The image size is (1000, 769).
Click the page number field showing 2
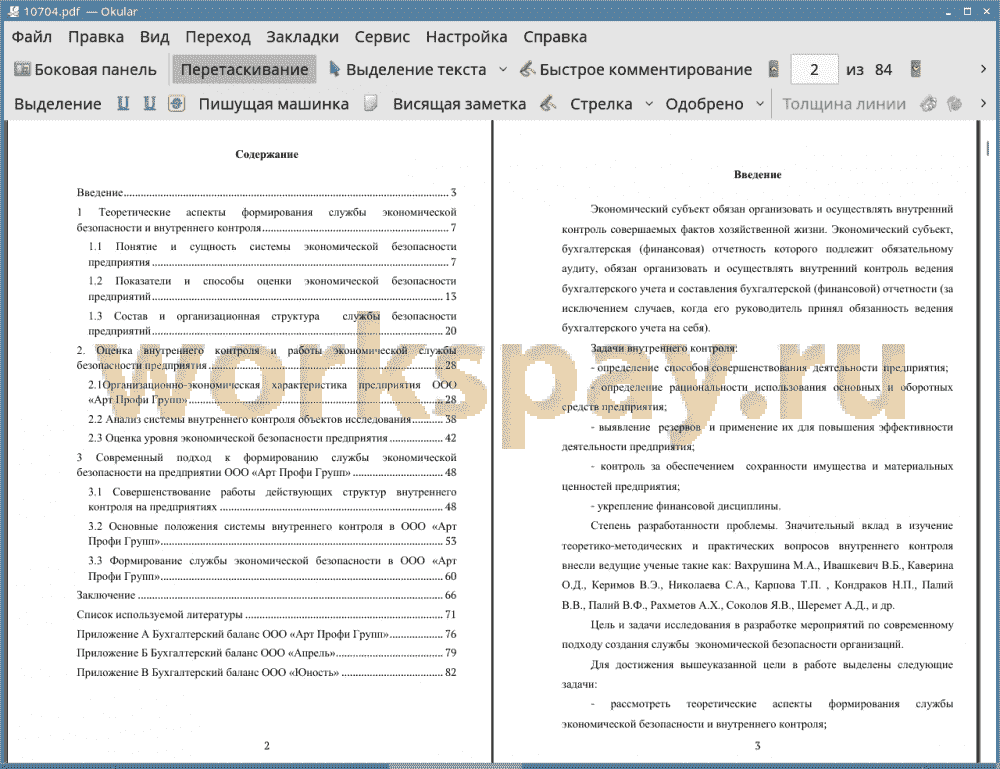814,70
